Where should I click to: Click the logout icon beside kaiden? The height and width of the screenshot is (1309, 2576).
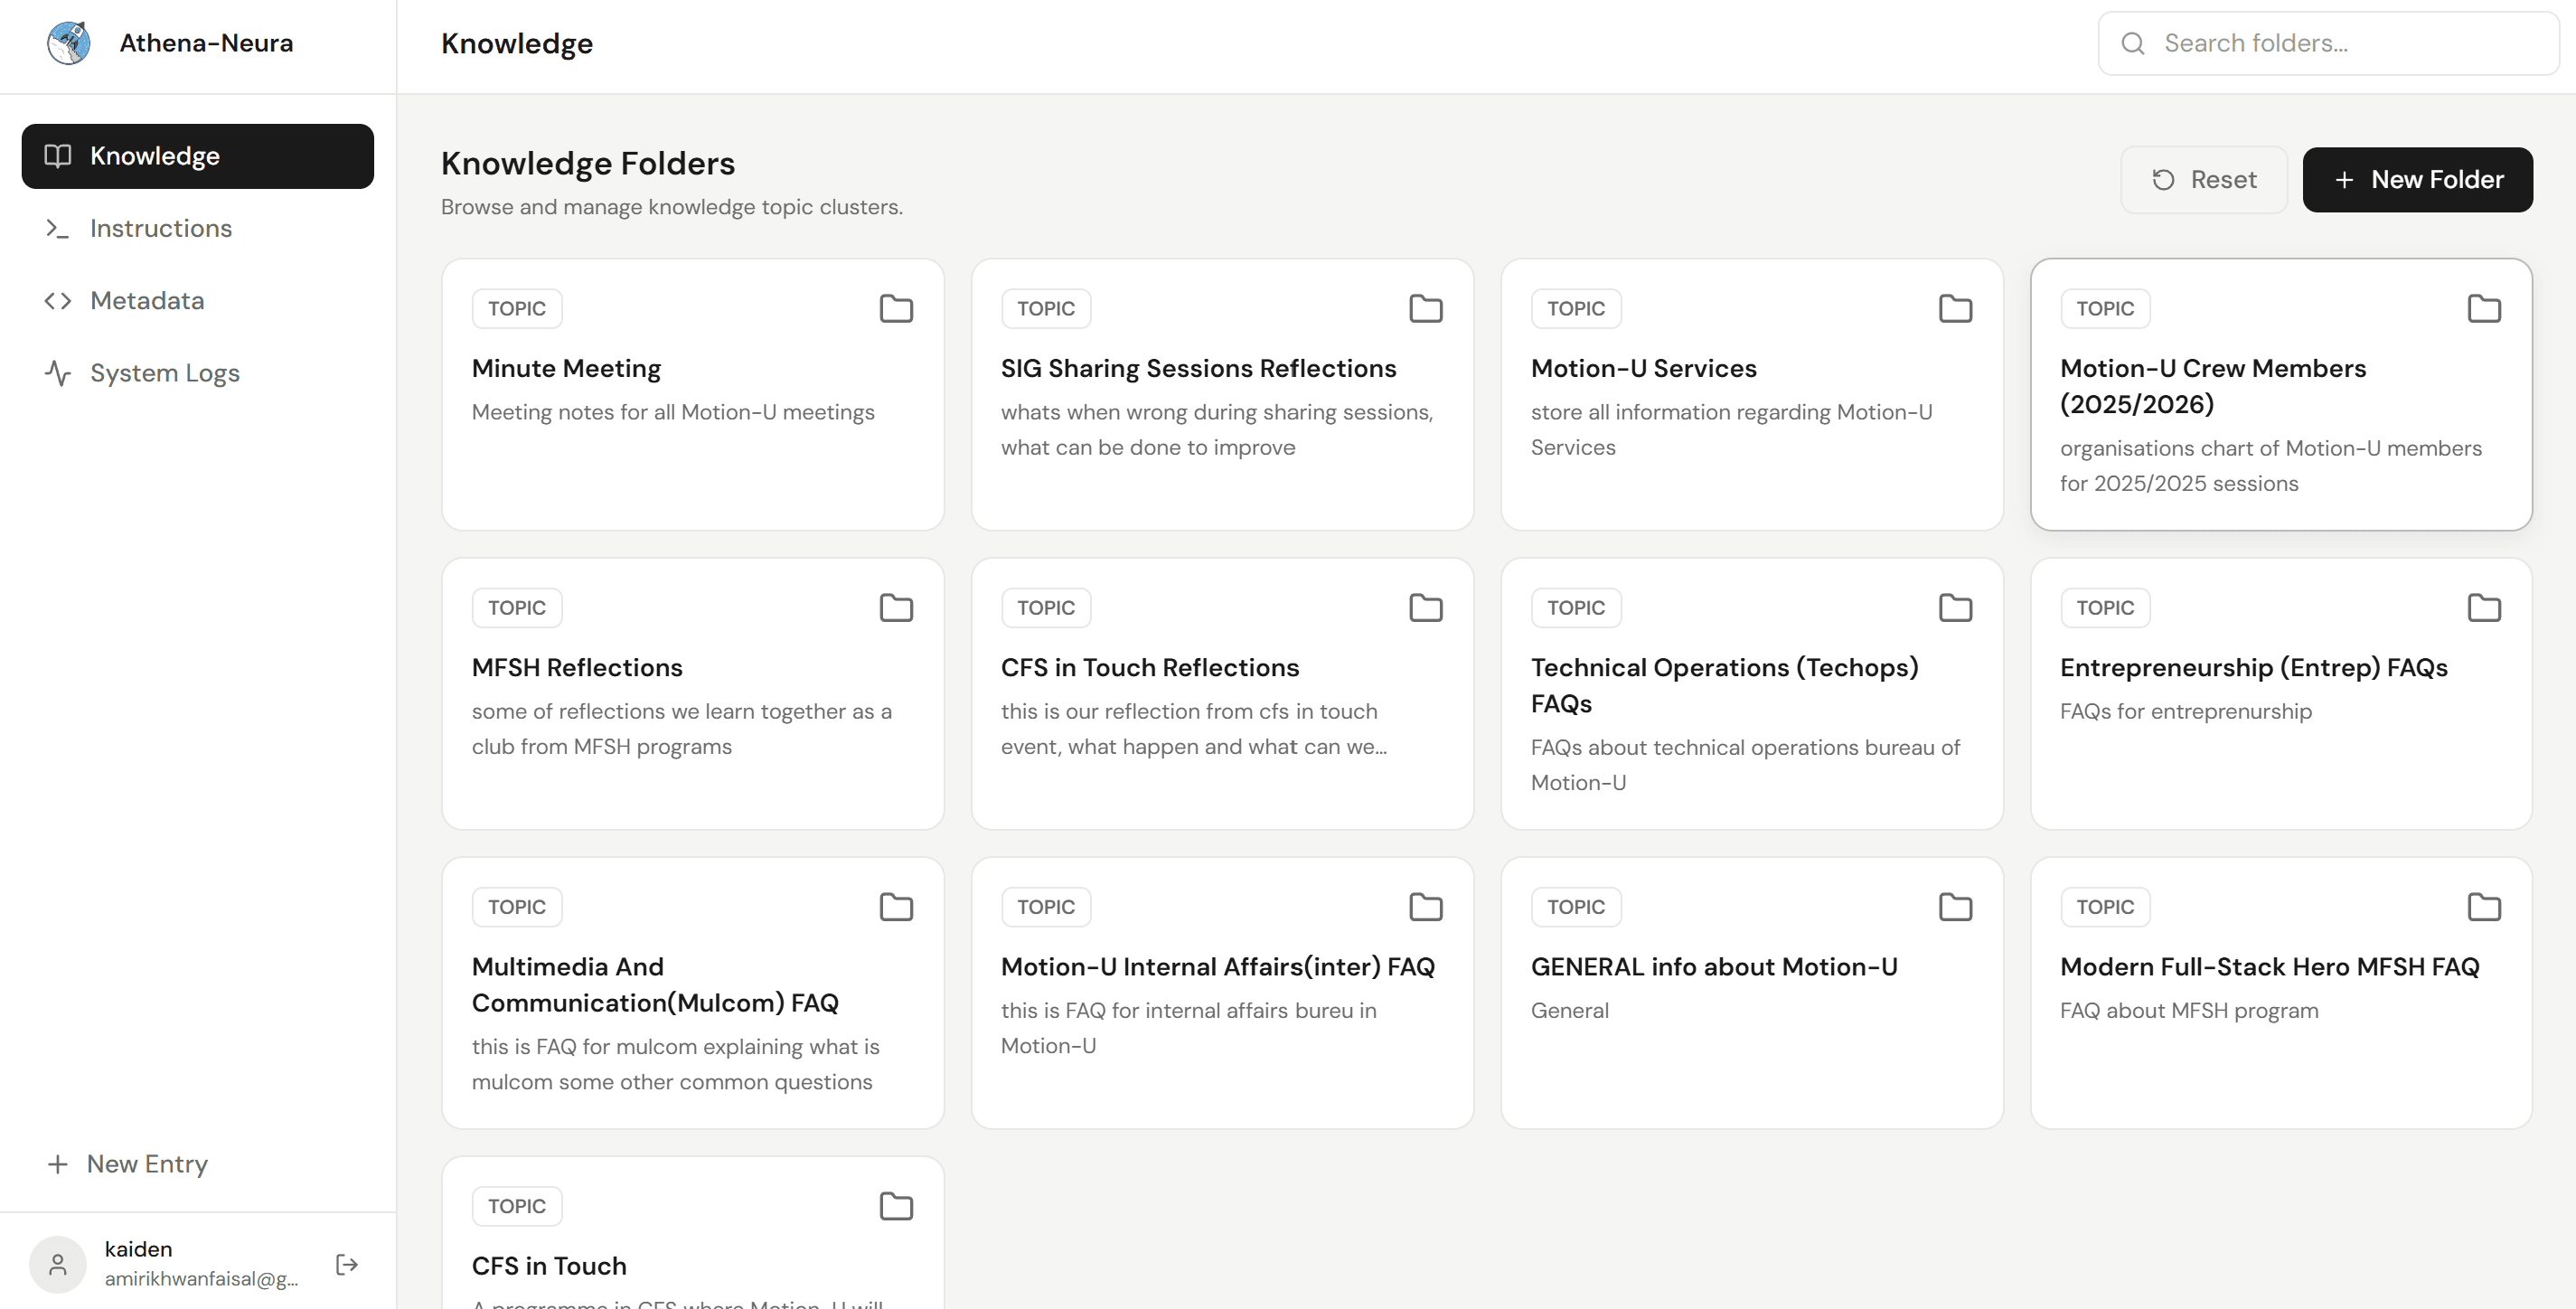click(347, 1264)
